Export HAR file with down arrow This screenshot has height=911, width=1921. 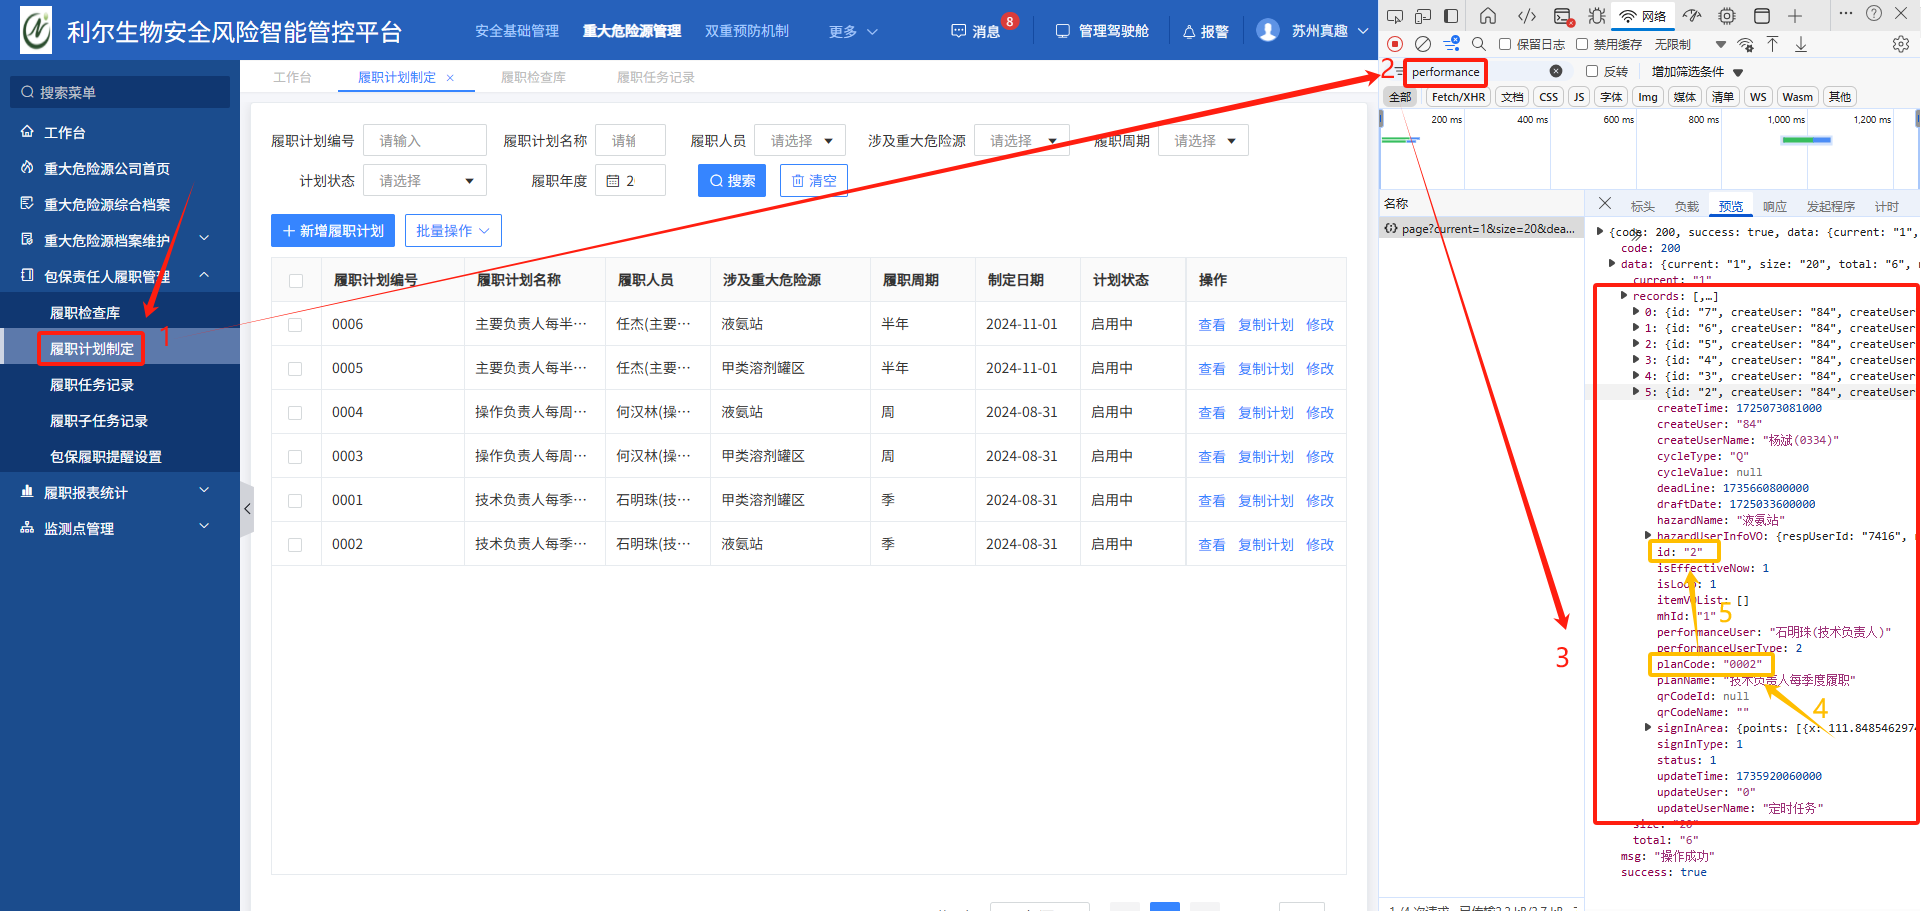pyautogui.click(x=1800, y=44)
